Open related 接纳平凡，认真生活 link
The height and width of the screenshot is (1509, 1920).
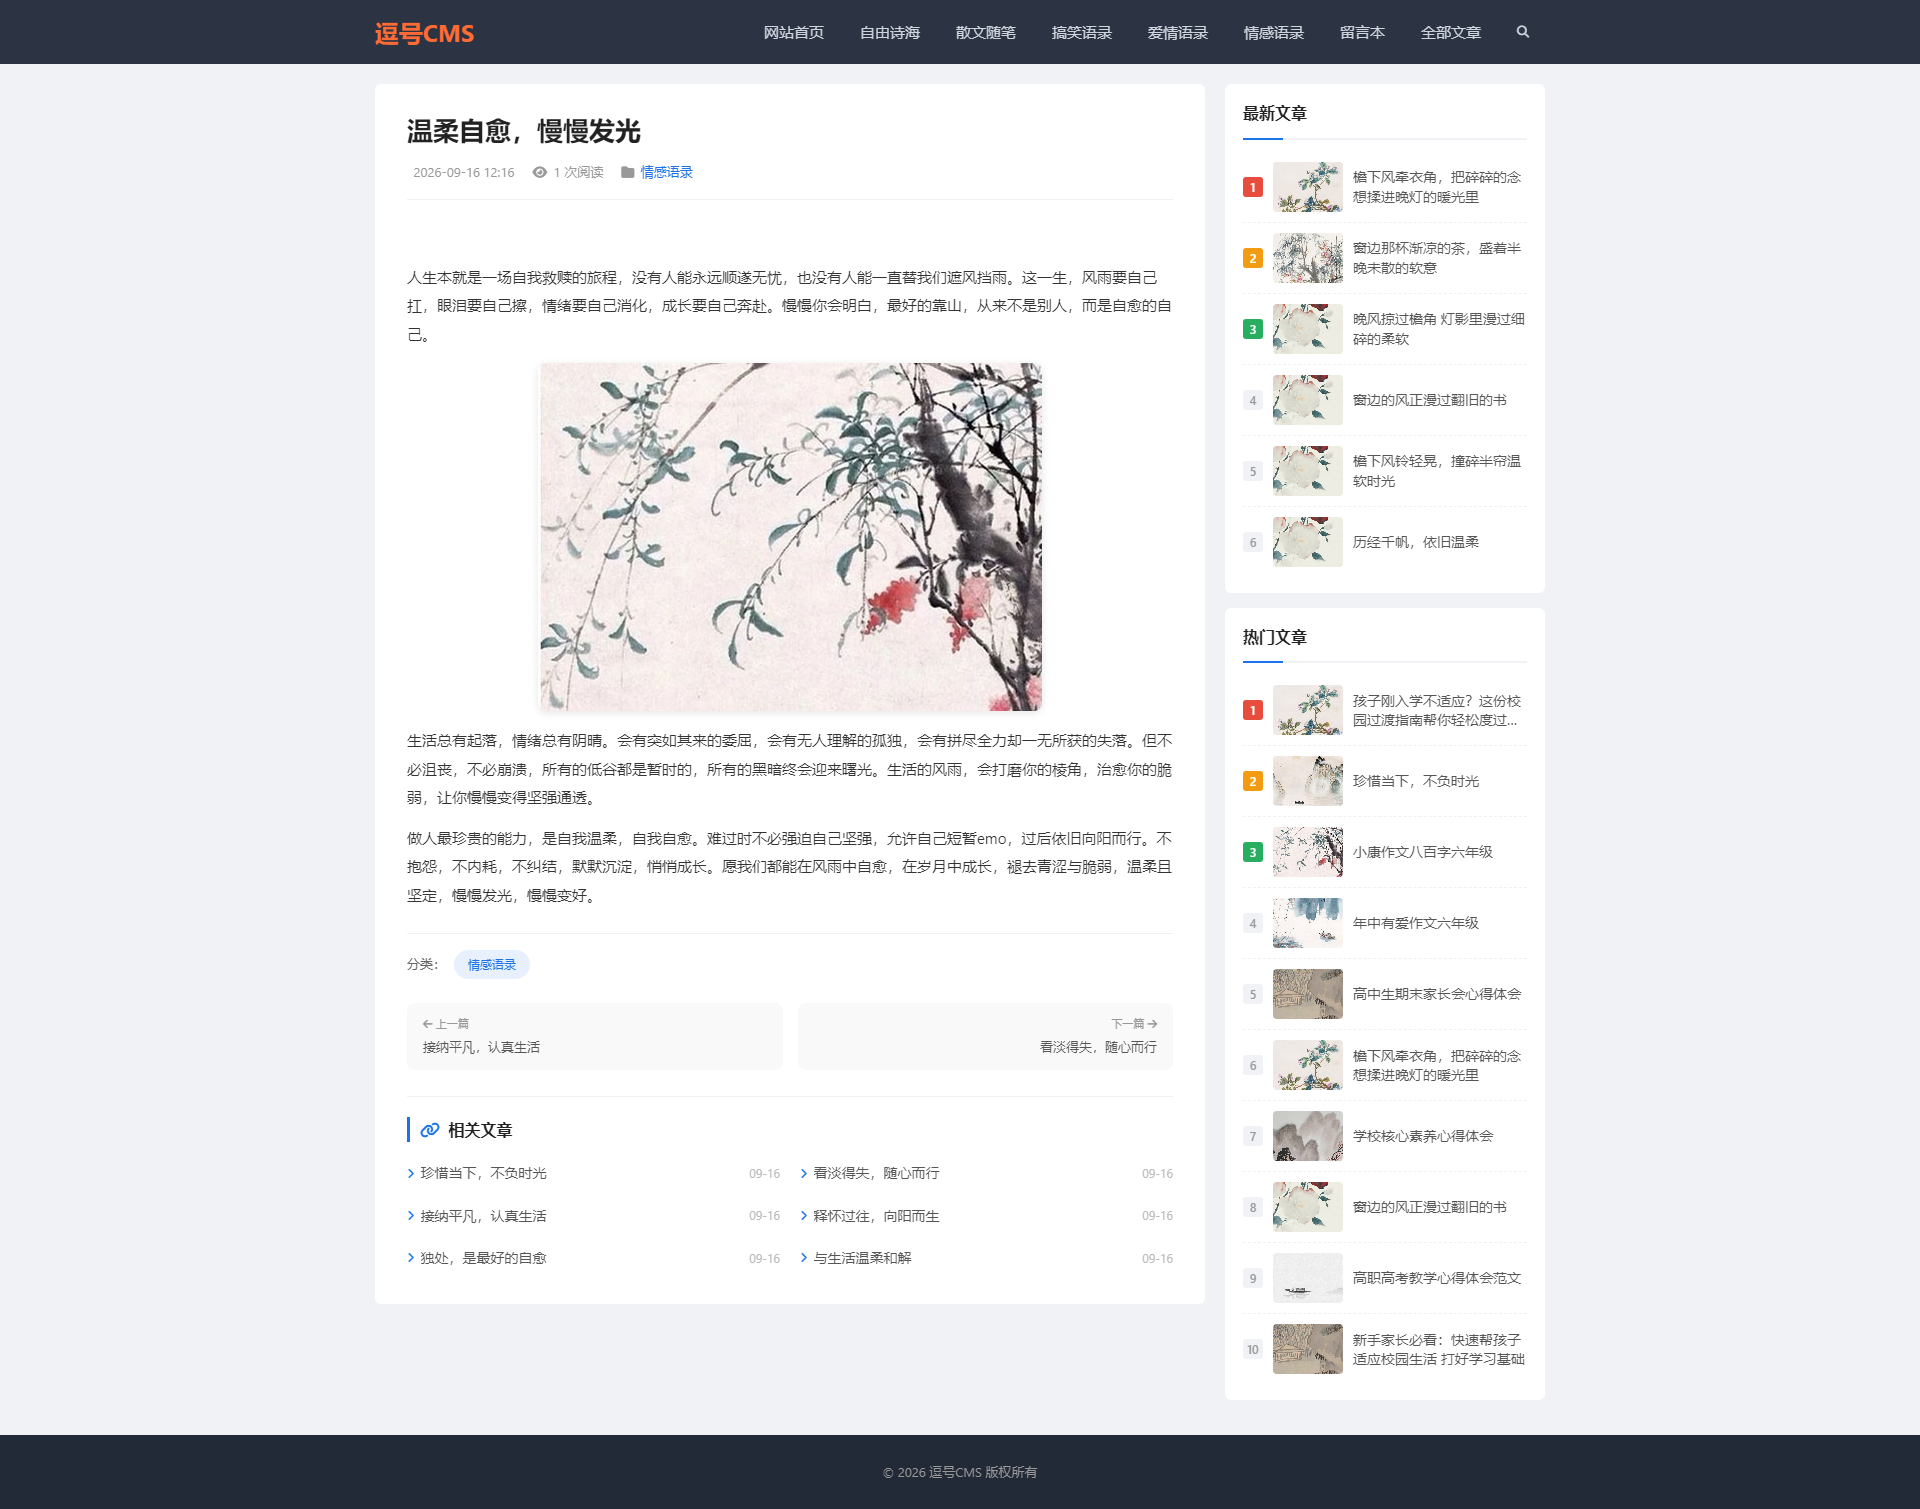coord(484,1216)
